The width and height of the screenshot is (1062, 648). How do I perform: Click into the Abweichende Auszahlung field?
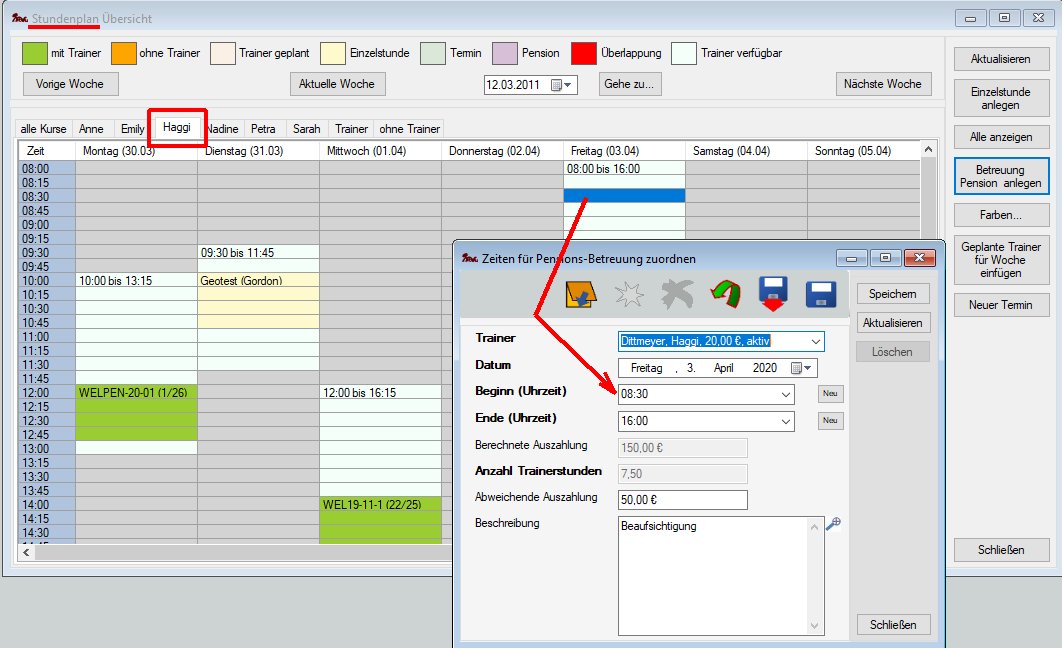(x=683, y=500)
